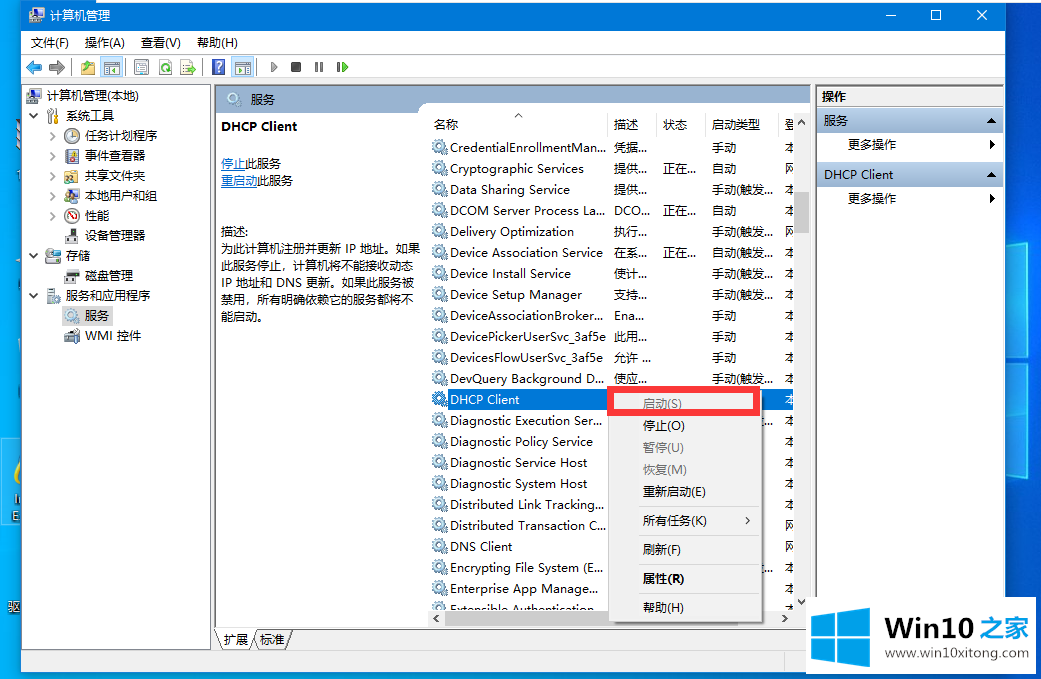Click the gear icon of Cryptographic Services

click(x=440, y=168)
